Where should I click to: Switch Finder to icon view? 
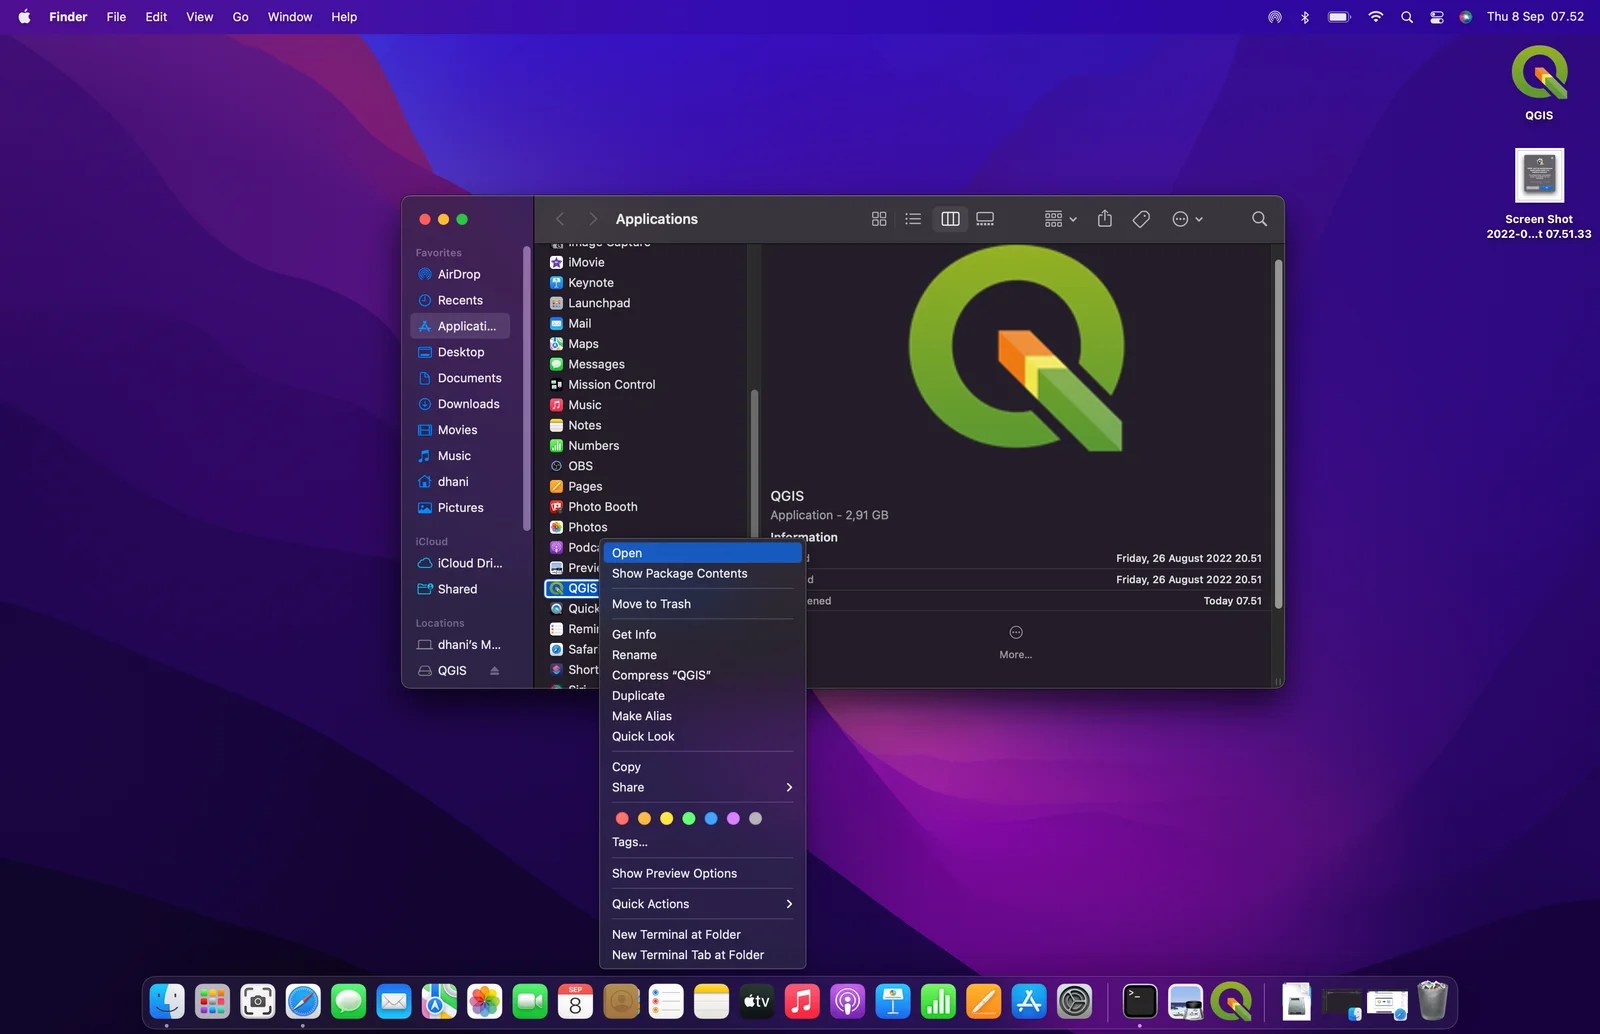tap(879, 219)
